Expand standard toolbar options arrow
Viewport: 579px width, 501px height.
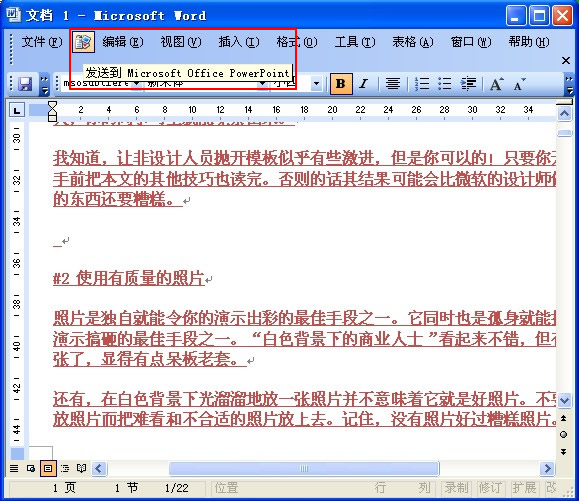[x=44, y=84]
